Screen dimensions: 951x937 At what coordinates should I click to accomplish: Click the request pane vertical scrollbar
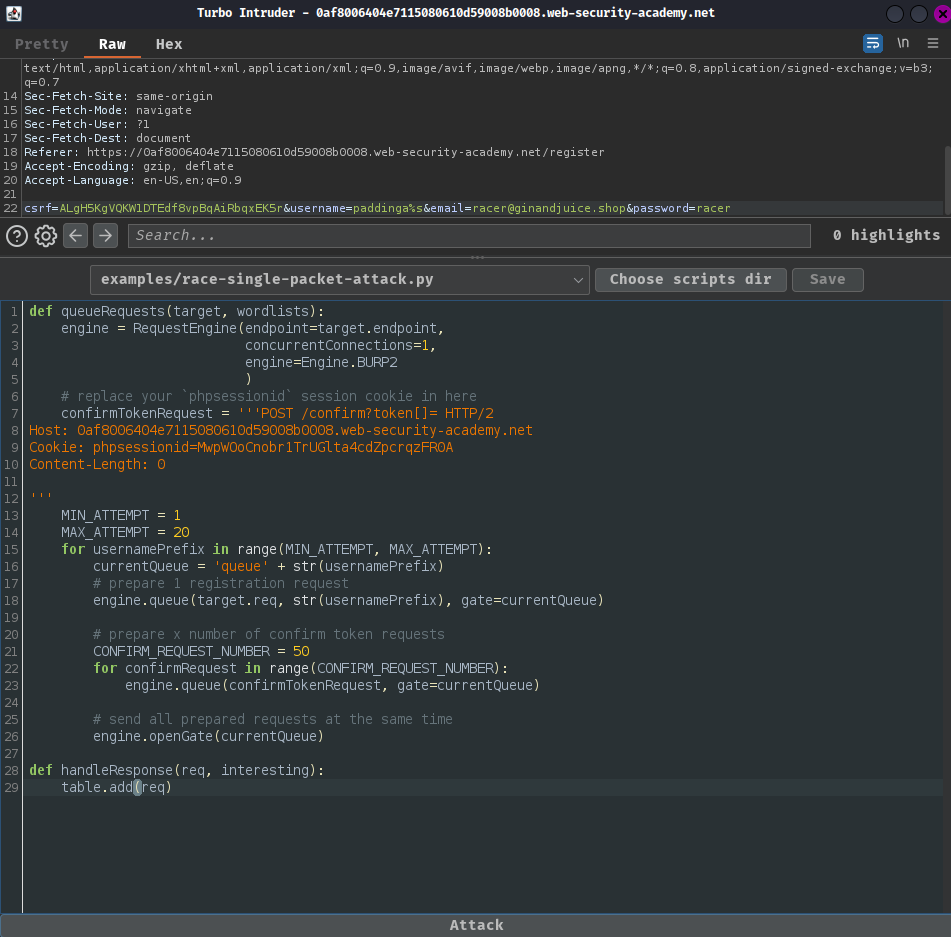pyautogui.click(x=947, y=179)
